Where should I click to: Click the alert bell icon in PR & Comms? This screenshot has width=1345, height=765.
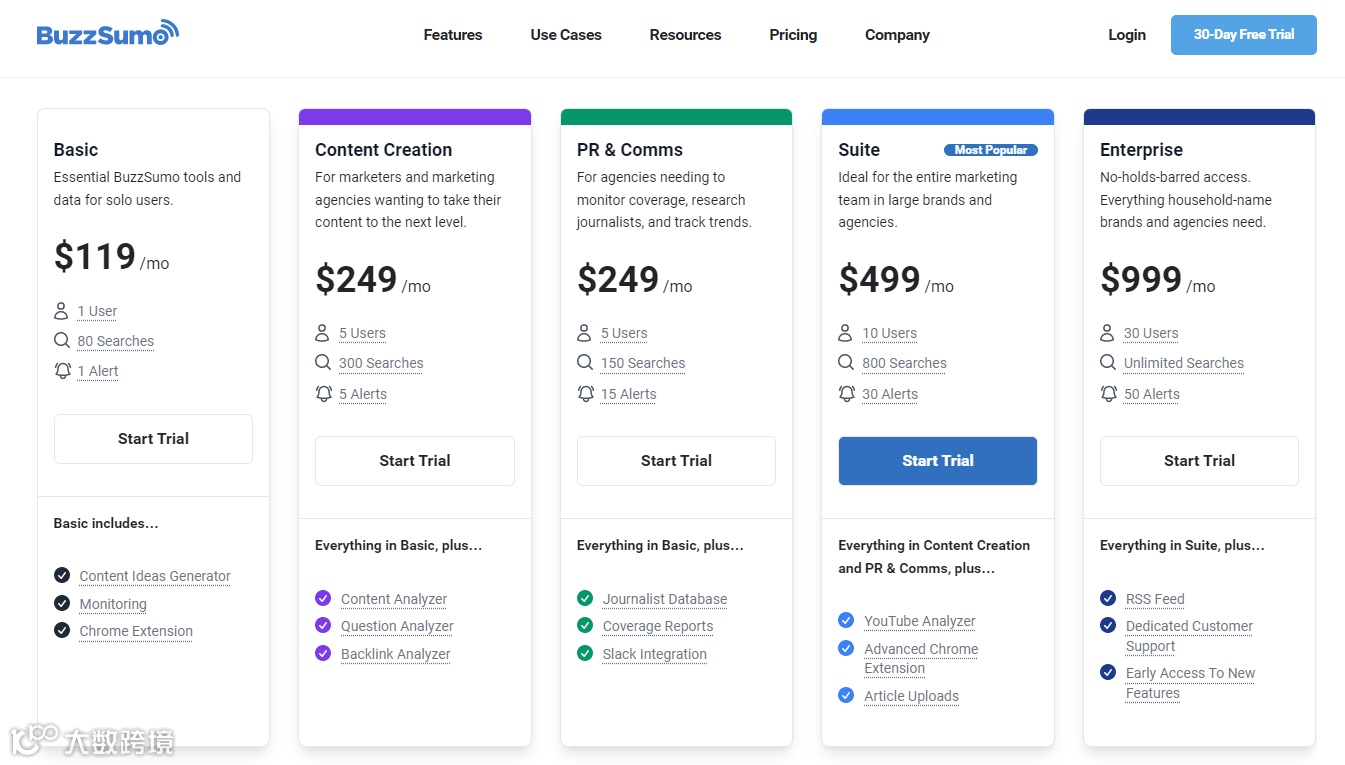click(585, 394)
